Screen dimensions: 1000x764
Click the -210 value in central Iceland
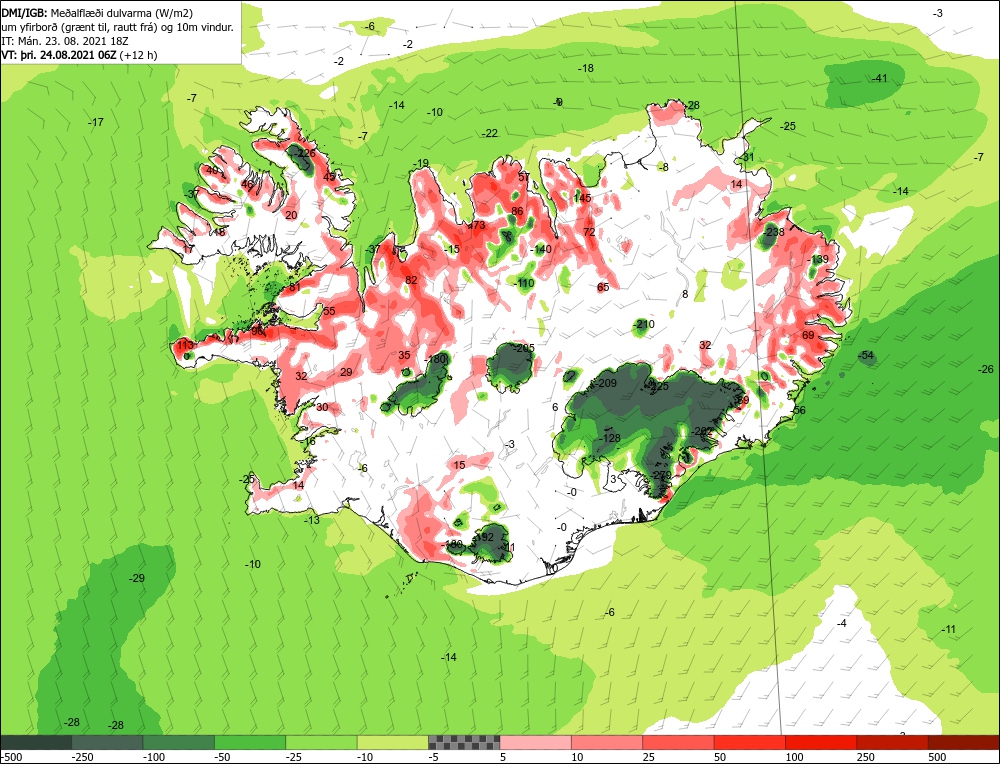644,324
